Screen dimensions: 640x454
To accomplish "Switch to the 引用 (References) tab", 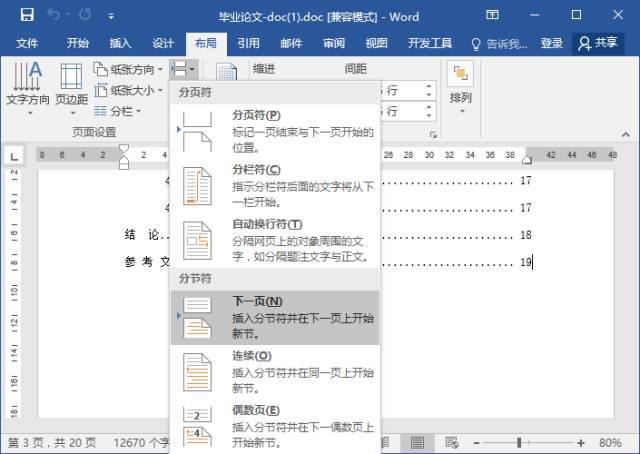I will tap(249, 43).
